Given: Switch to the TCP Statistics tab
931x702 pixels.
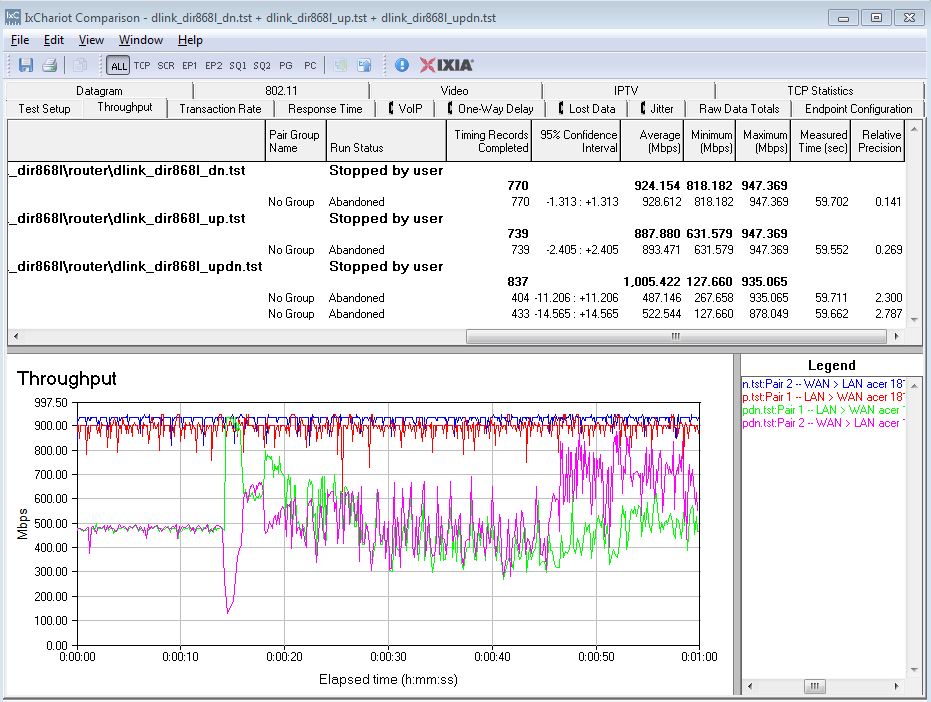Looking at the screenshot, I should tap(820, 91).
